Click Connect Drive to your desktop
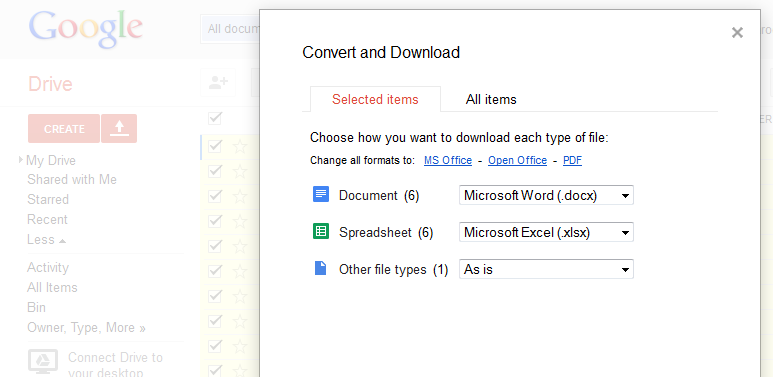Screen dimensions: 773x377 (115, 364)
